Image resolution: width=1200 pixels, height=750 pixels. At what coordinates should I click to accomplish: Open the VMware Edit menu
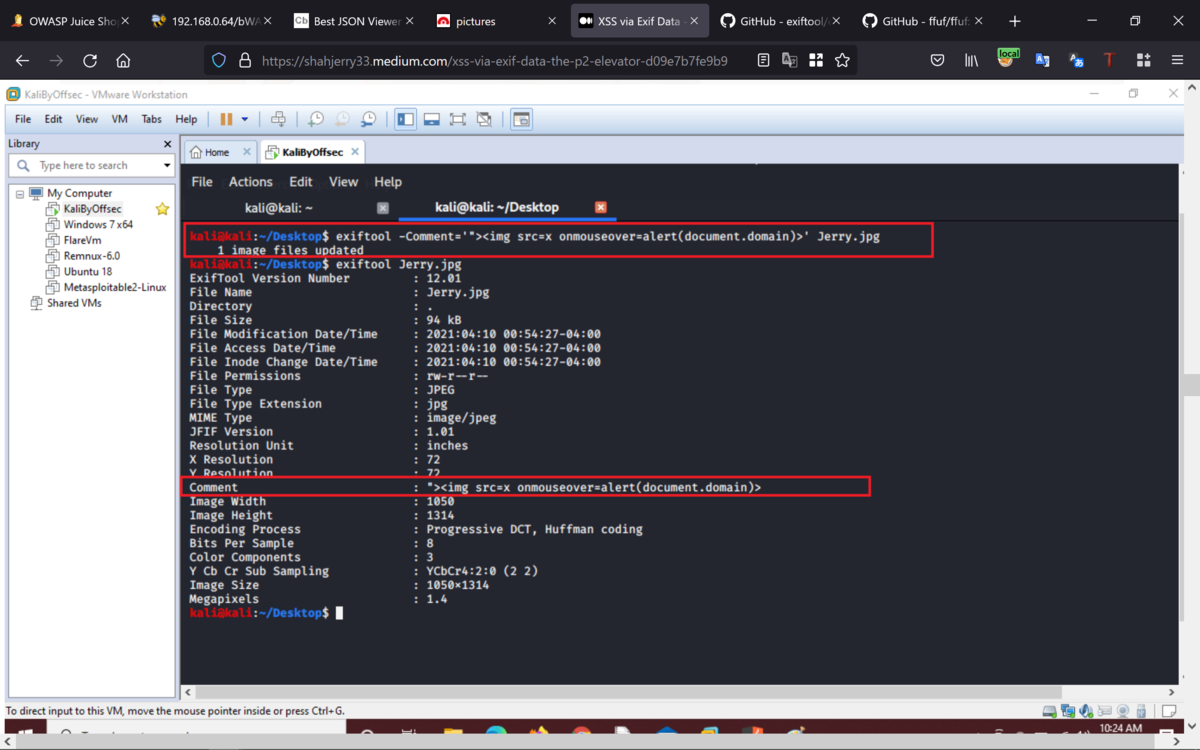(x=53, y=119)
